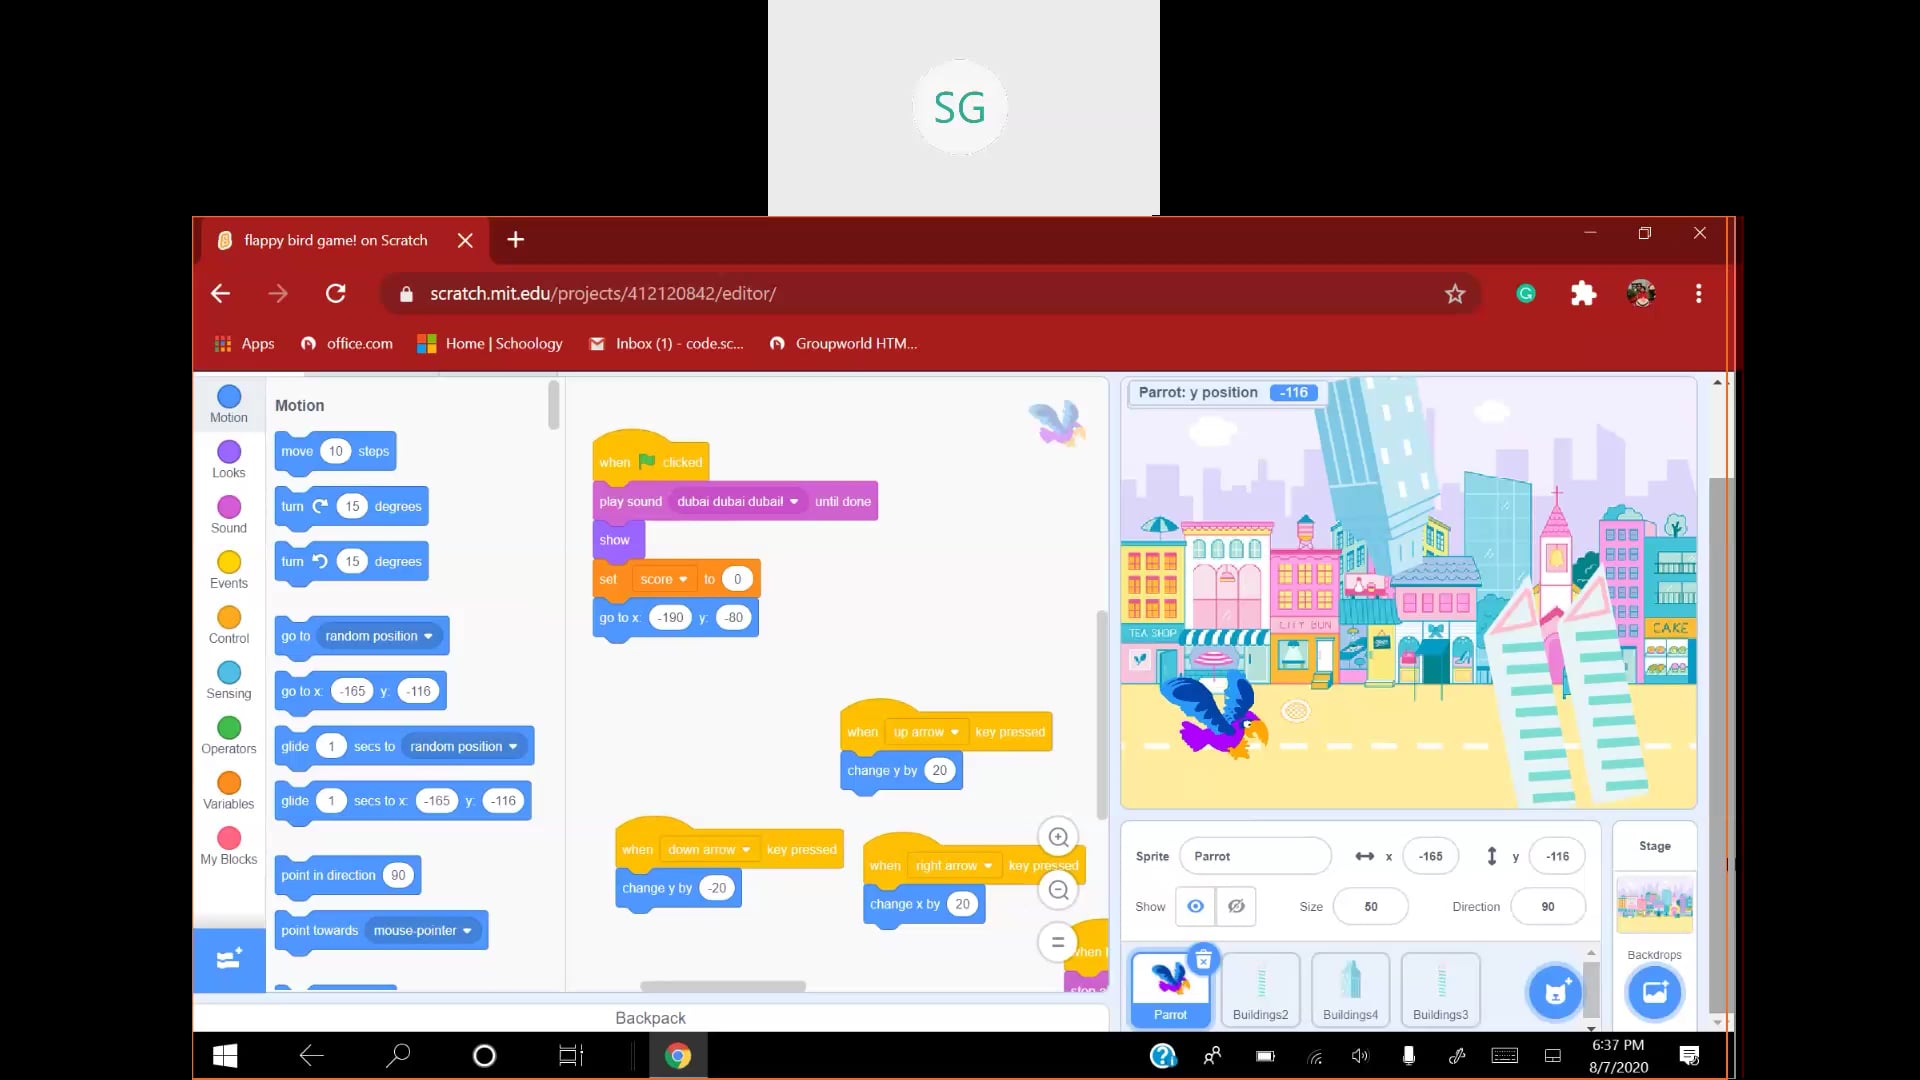The height and width of the screenshot is (1080, 1920).
Task: Open the right arrow key dropdown
Action: pos(954,866)
